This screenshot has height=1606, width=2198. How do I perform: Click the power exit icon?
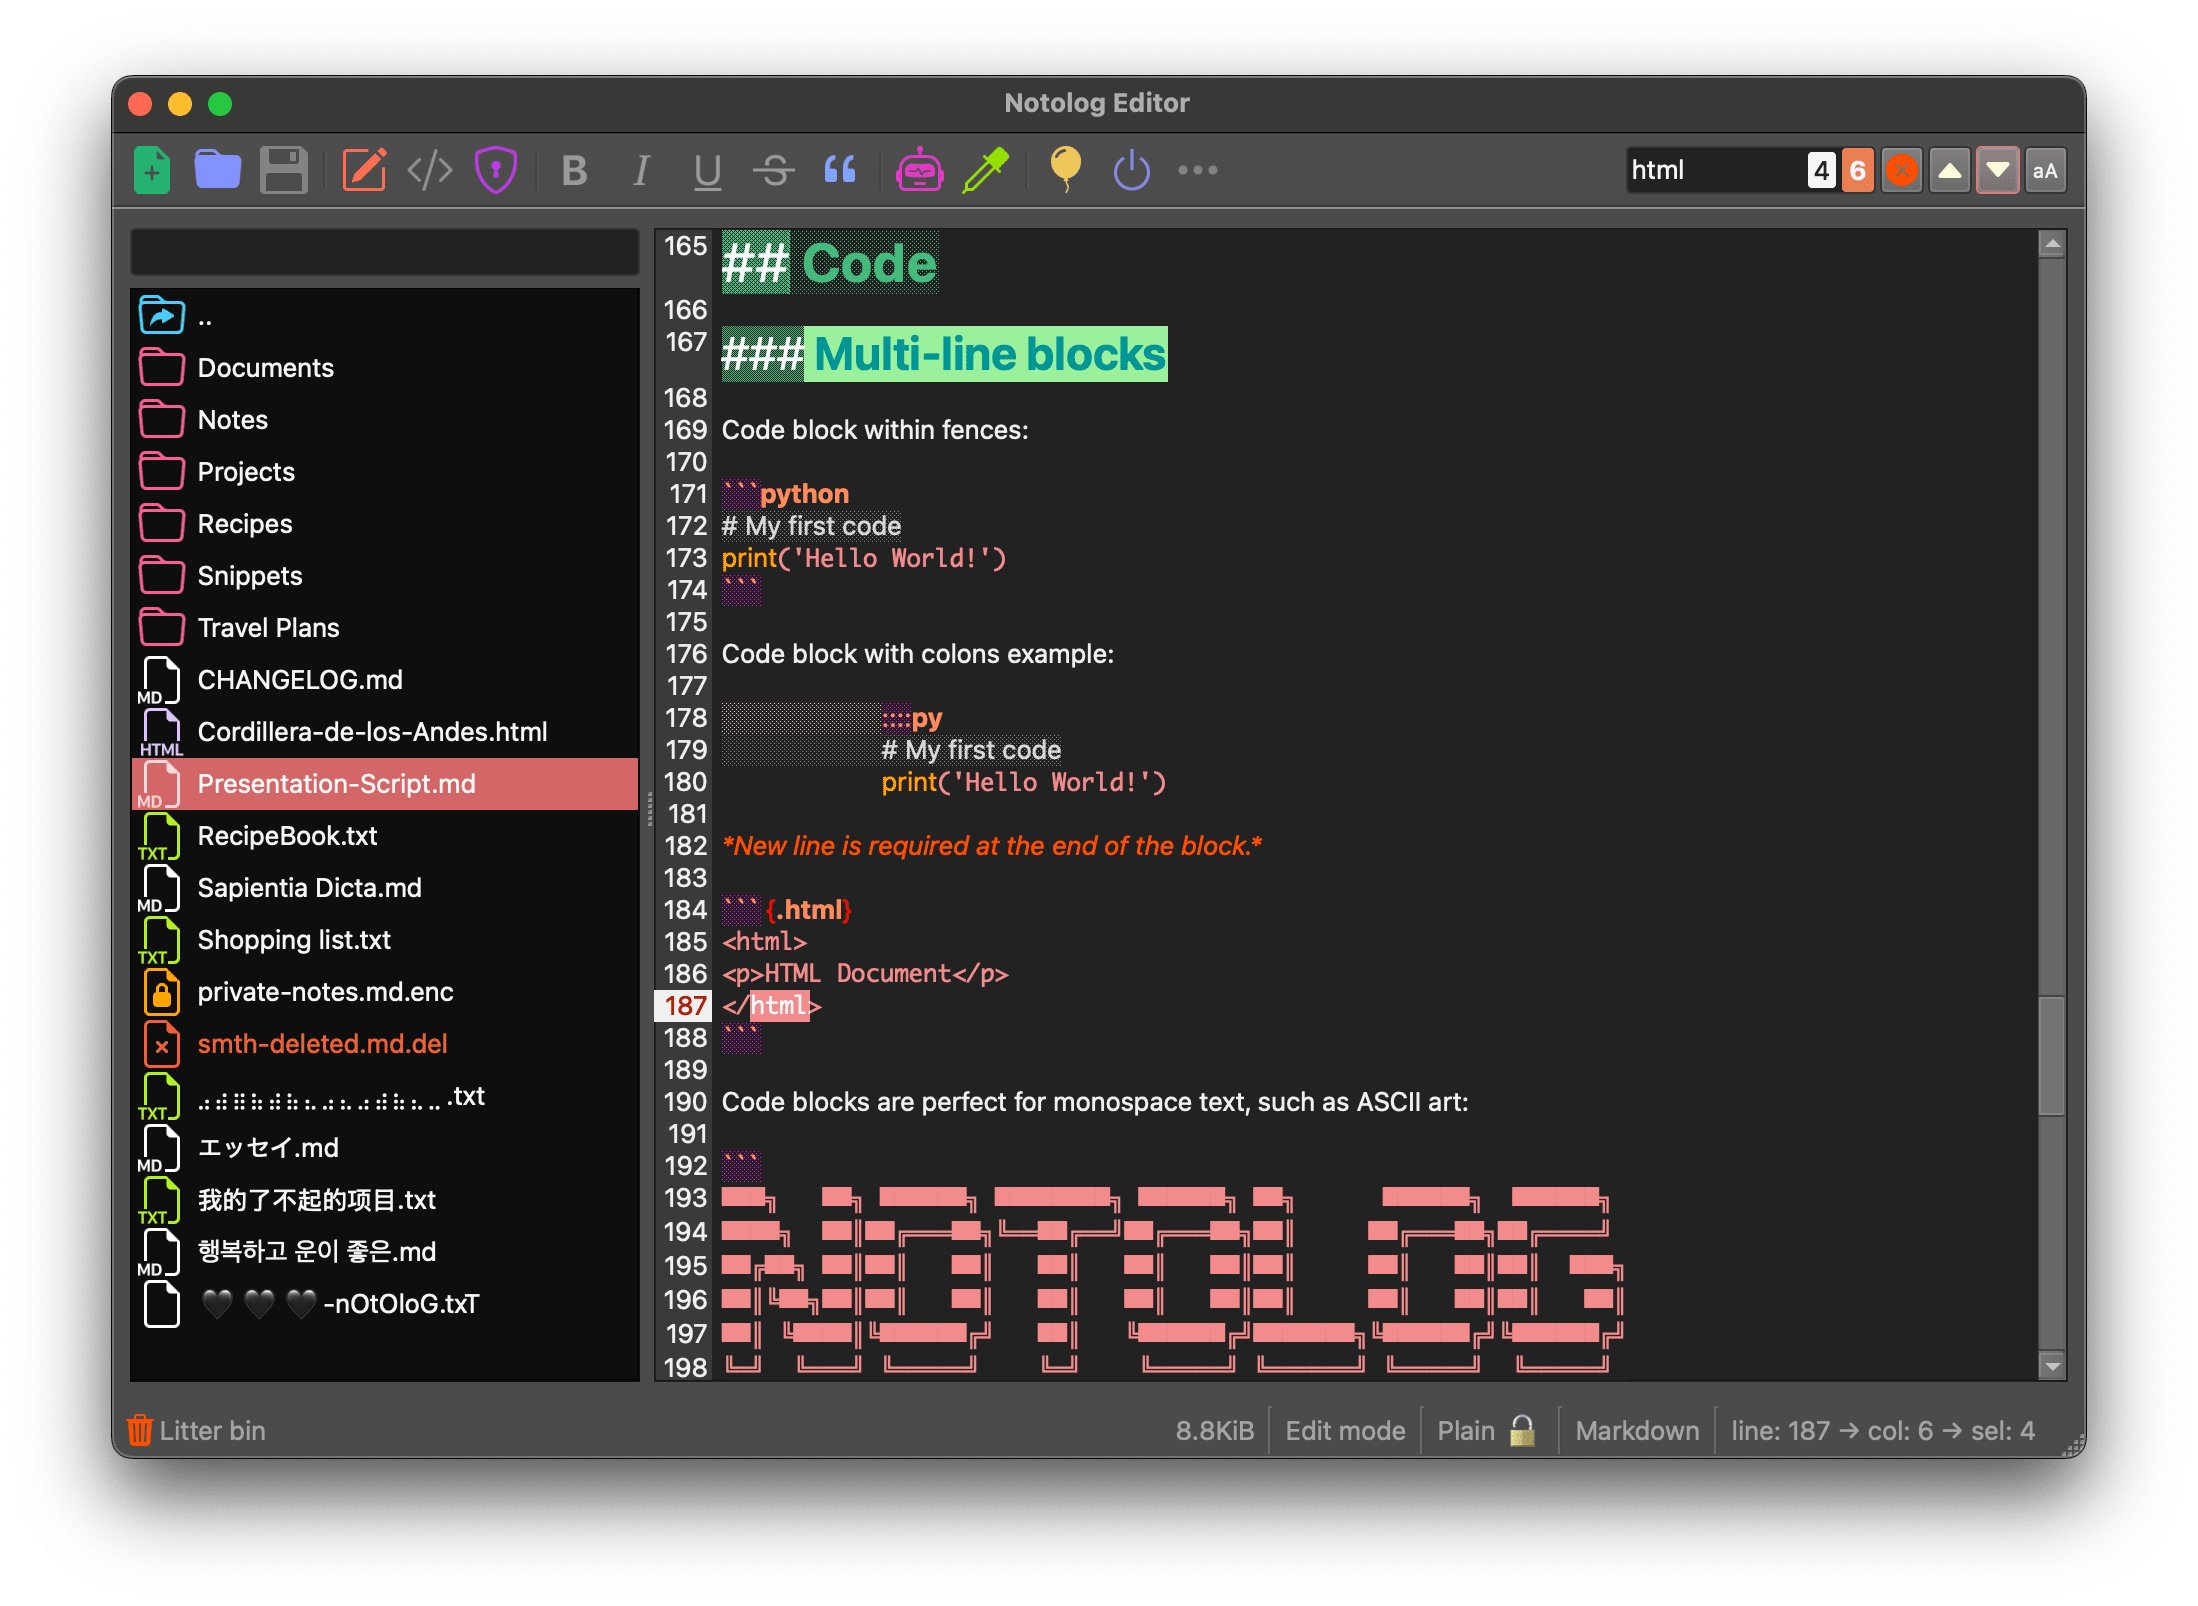[x=1131, y=169]
